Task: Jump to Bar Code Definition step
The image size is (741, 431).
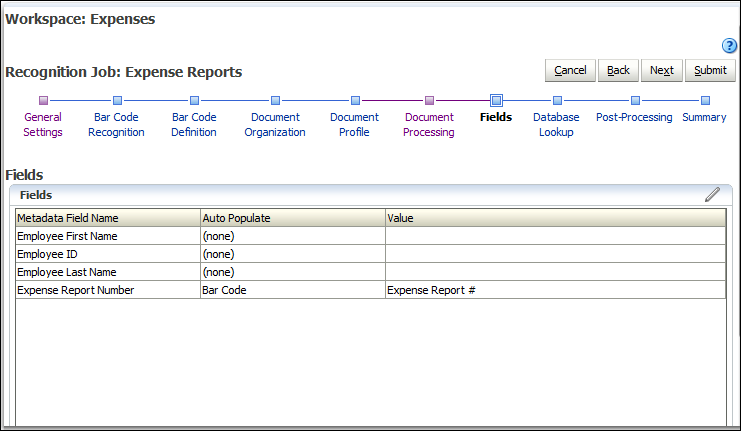Action: (194, 124)
